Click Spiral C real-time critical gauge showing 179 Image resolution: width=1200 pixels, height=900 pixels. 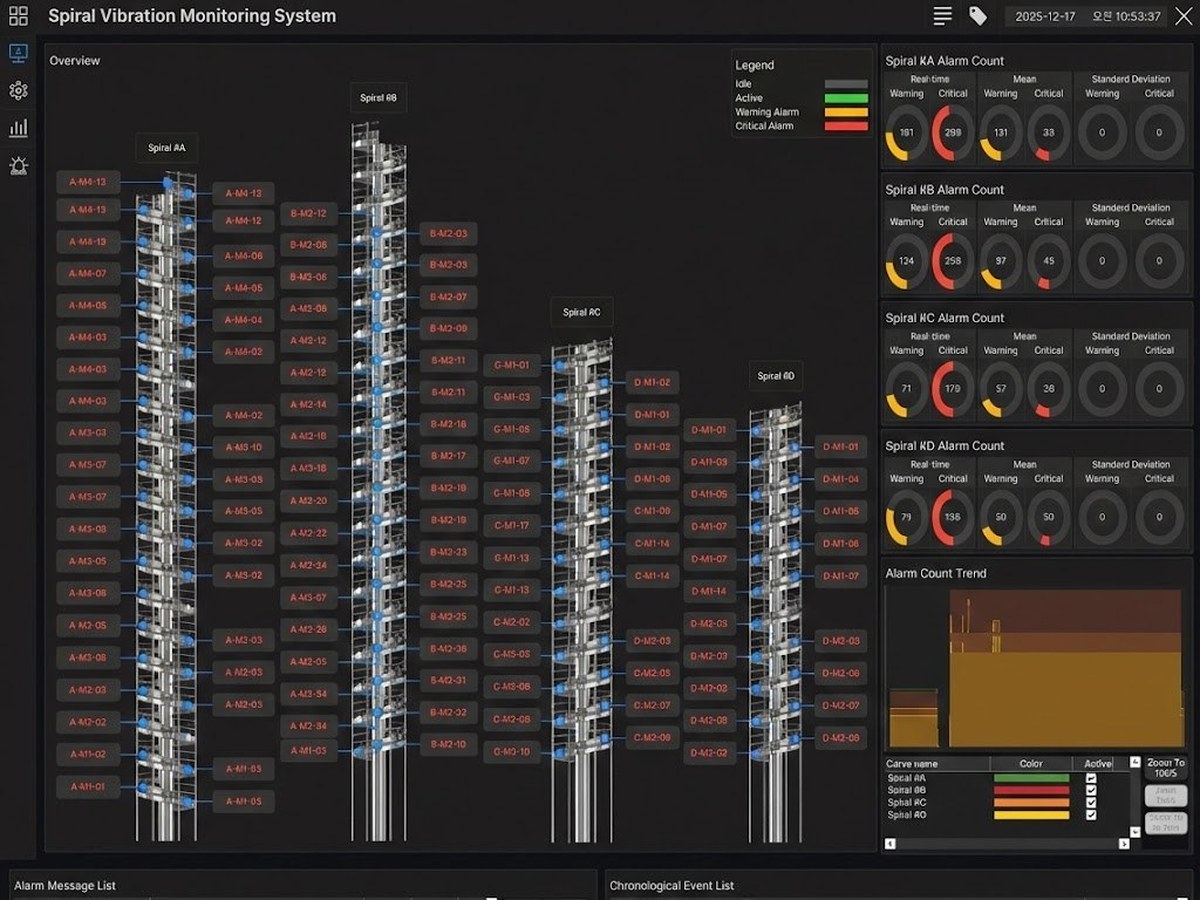point(953,389)
